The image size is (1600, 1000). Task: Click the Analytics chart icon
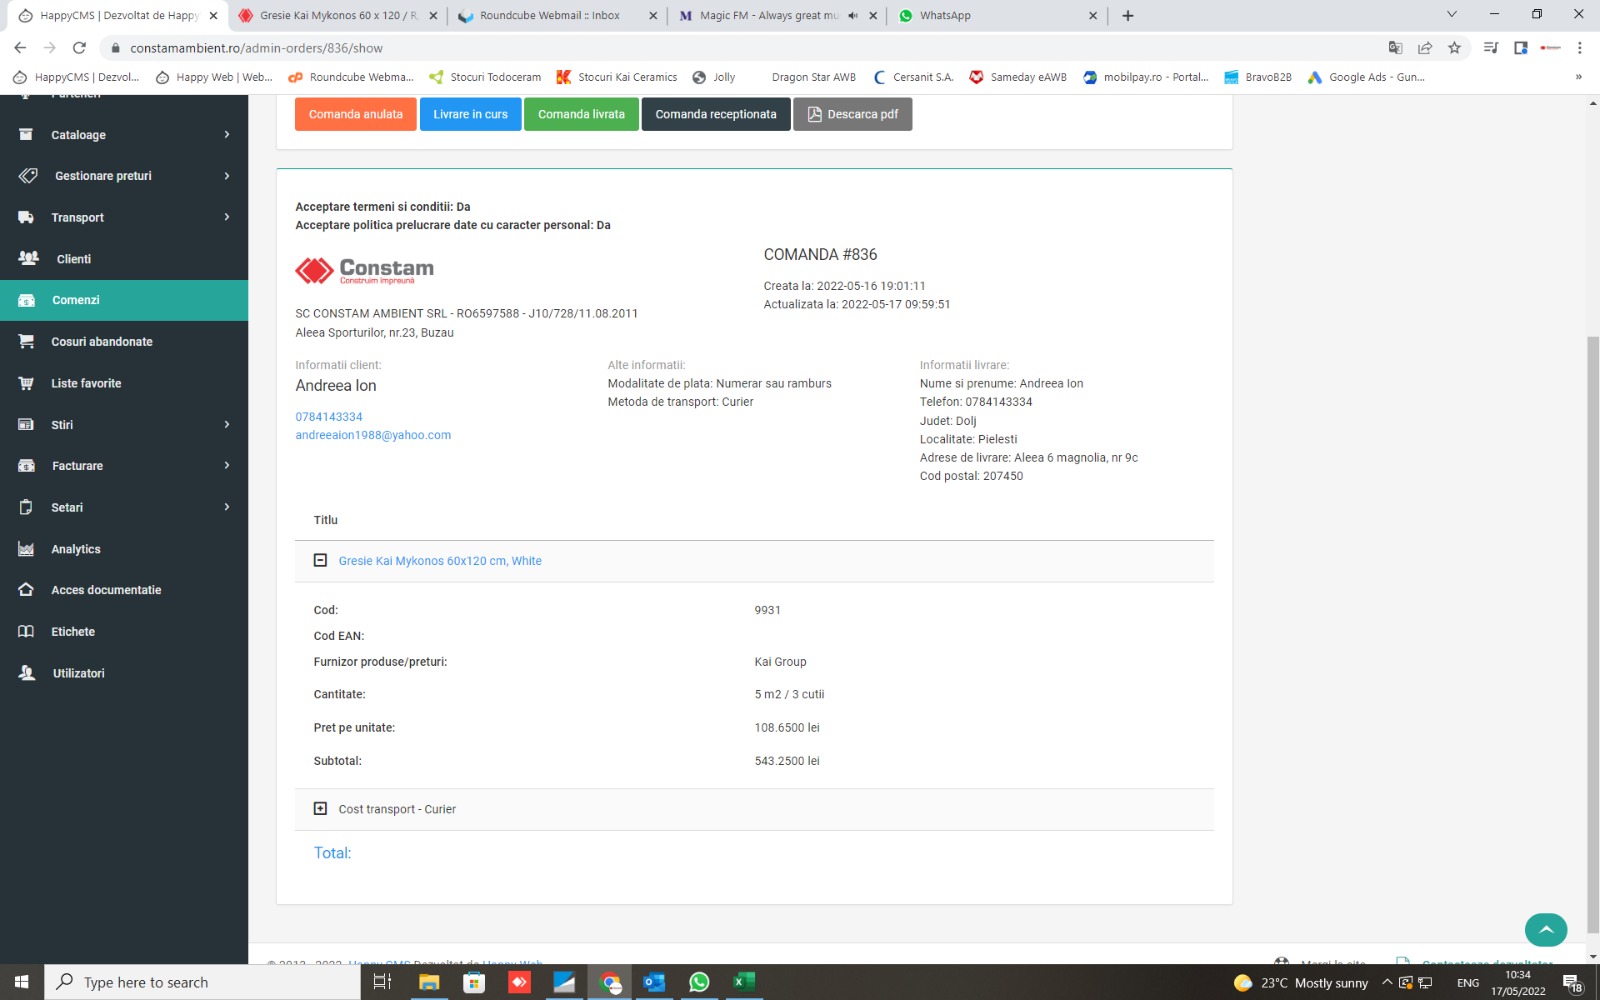pos(26,549)
